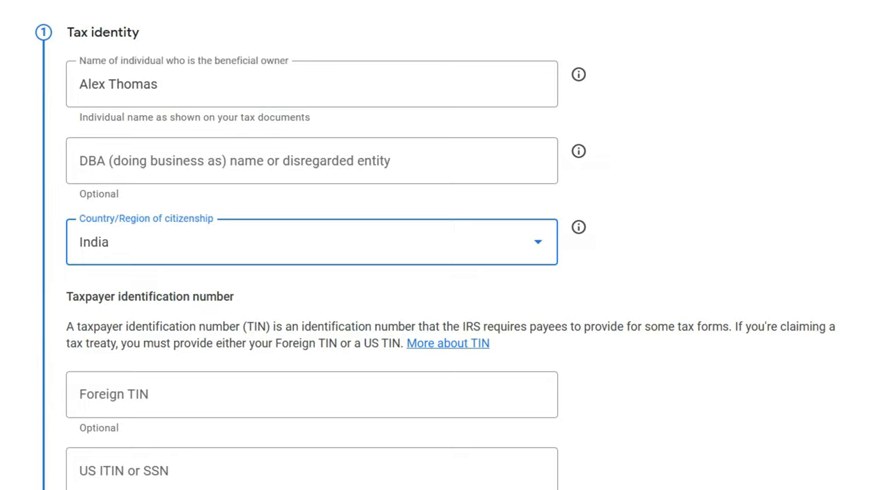The width and height of the screenshot is (890, 490).
Task: Click the step 1 circle icon
Action: (44, 32)
